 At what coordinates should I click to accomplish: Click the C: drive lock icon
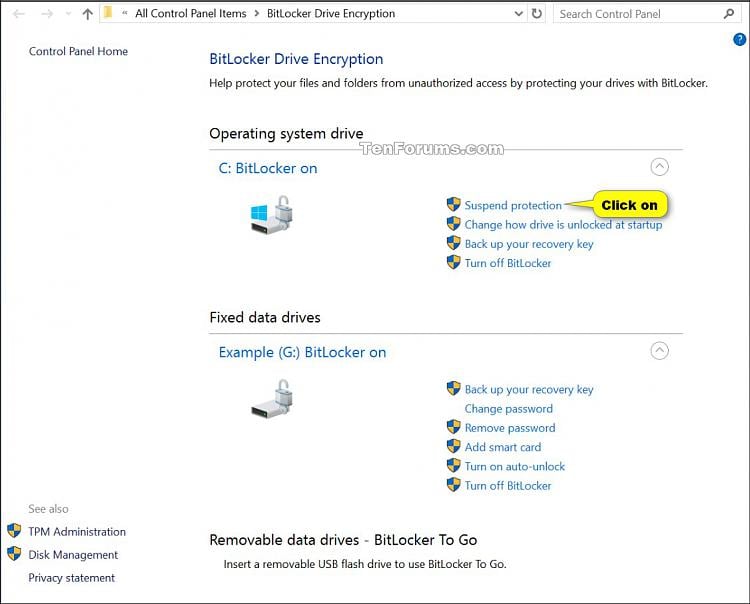coord(272,214)
